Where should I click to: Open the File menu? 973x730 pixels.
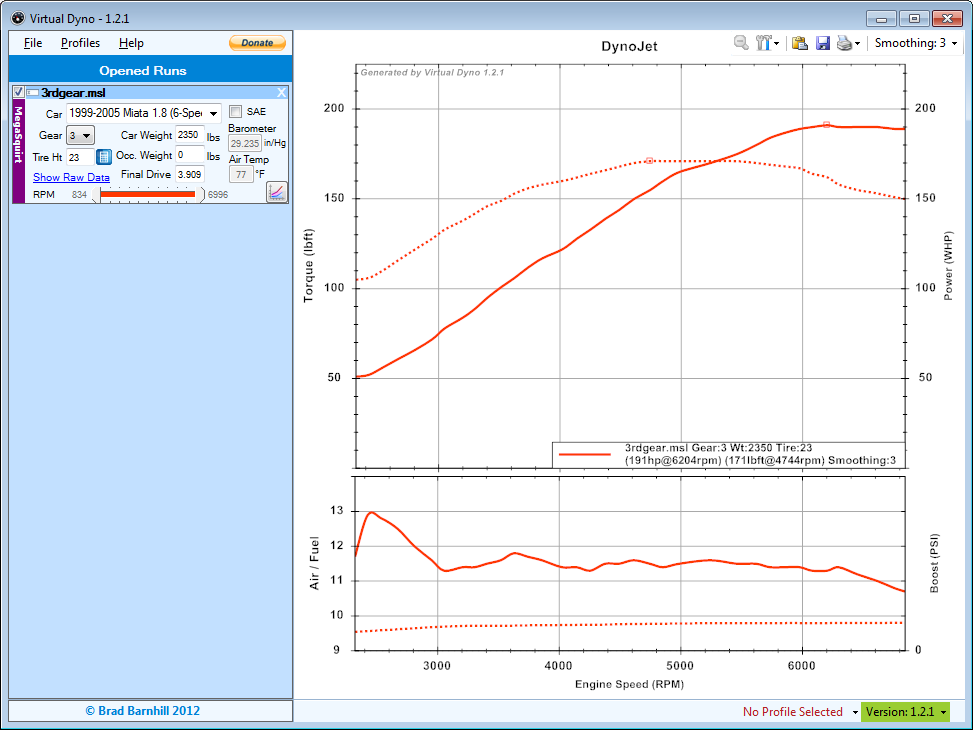33,43
